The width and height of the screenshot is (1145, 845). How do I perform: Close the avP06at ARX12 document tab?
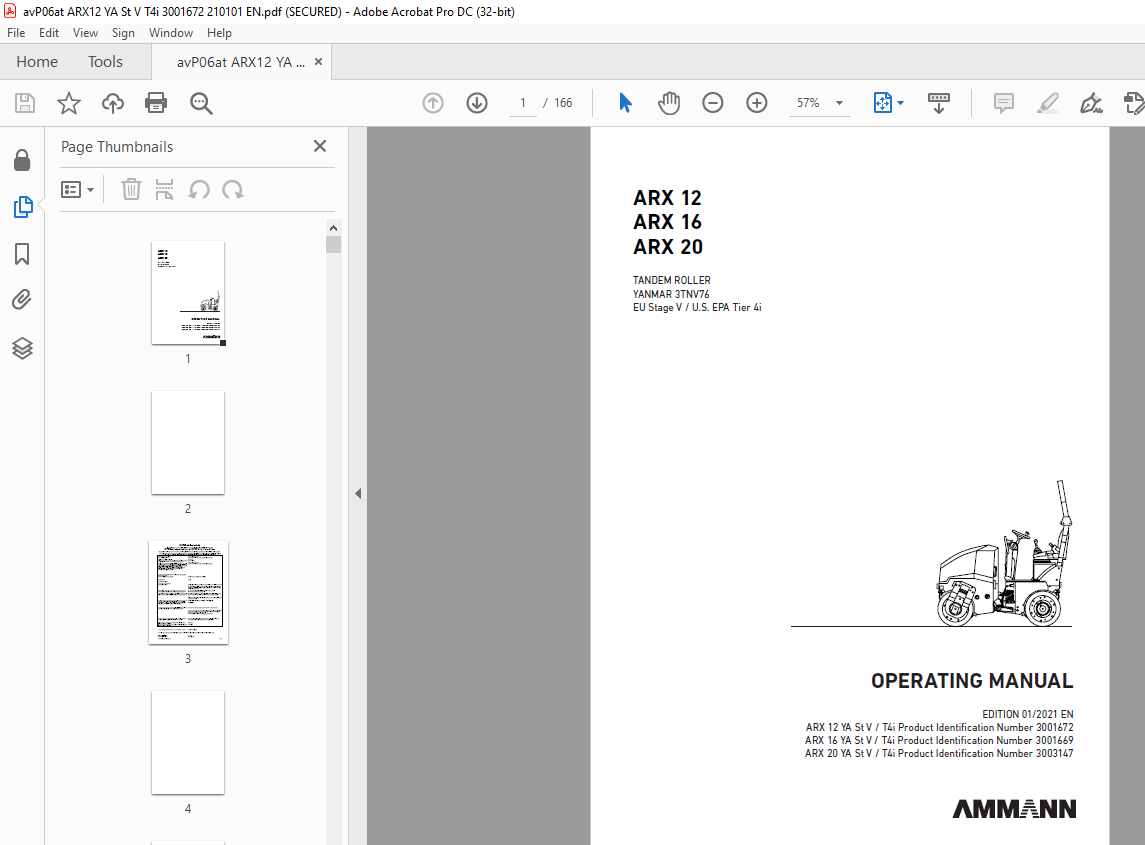tap(318, 62)
